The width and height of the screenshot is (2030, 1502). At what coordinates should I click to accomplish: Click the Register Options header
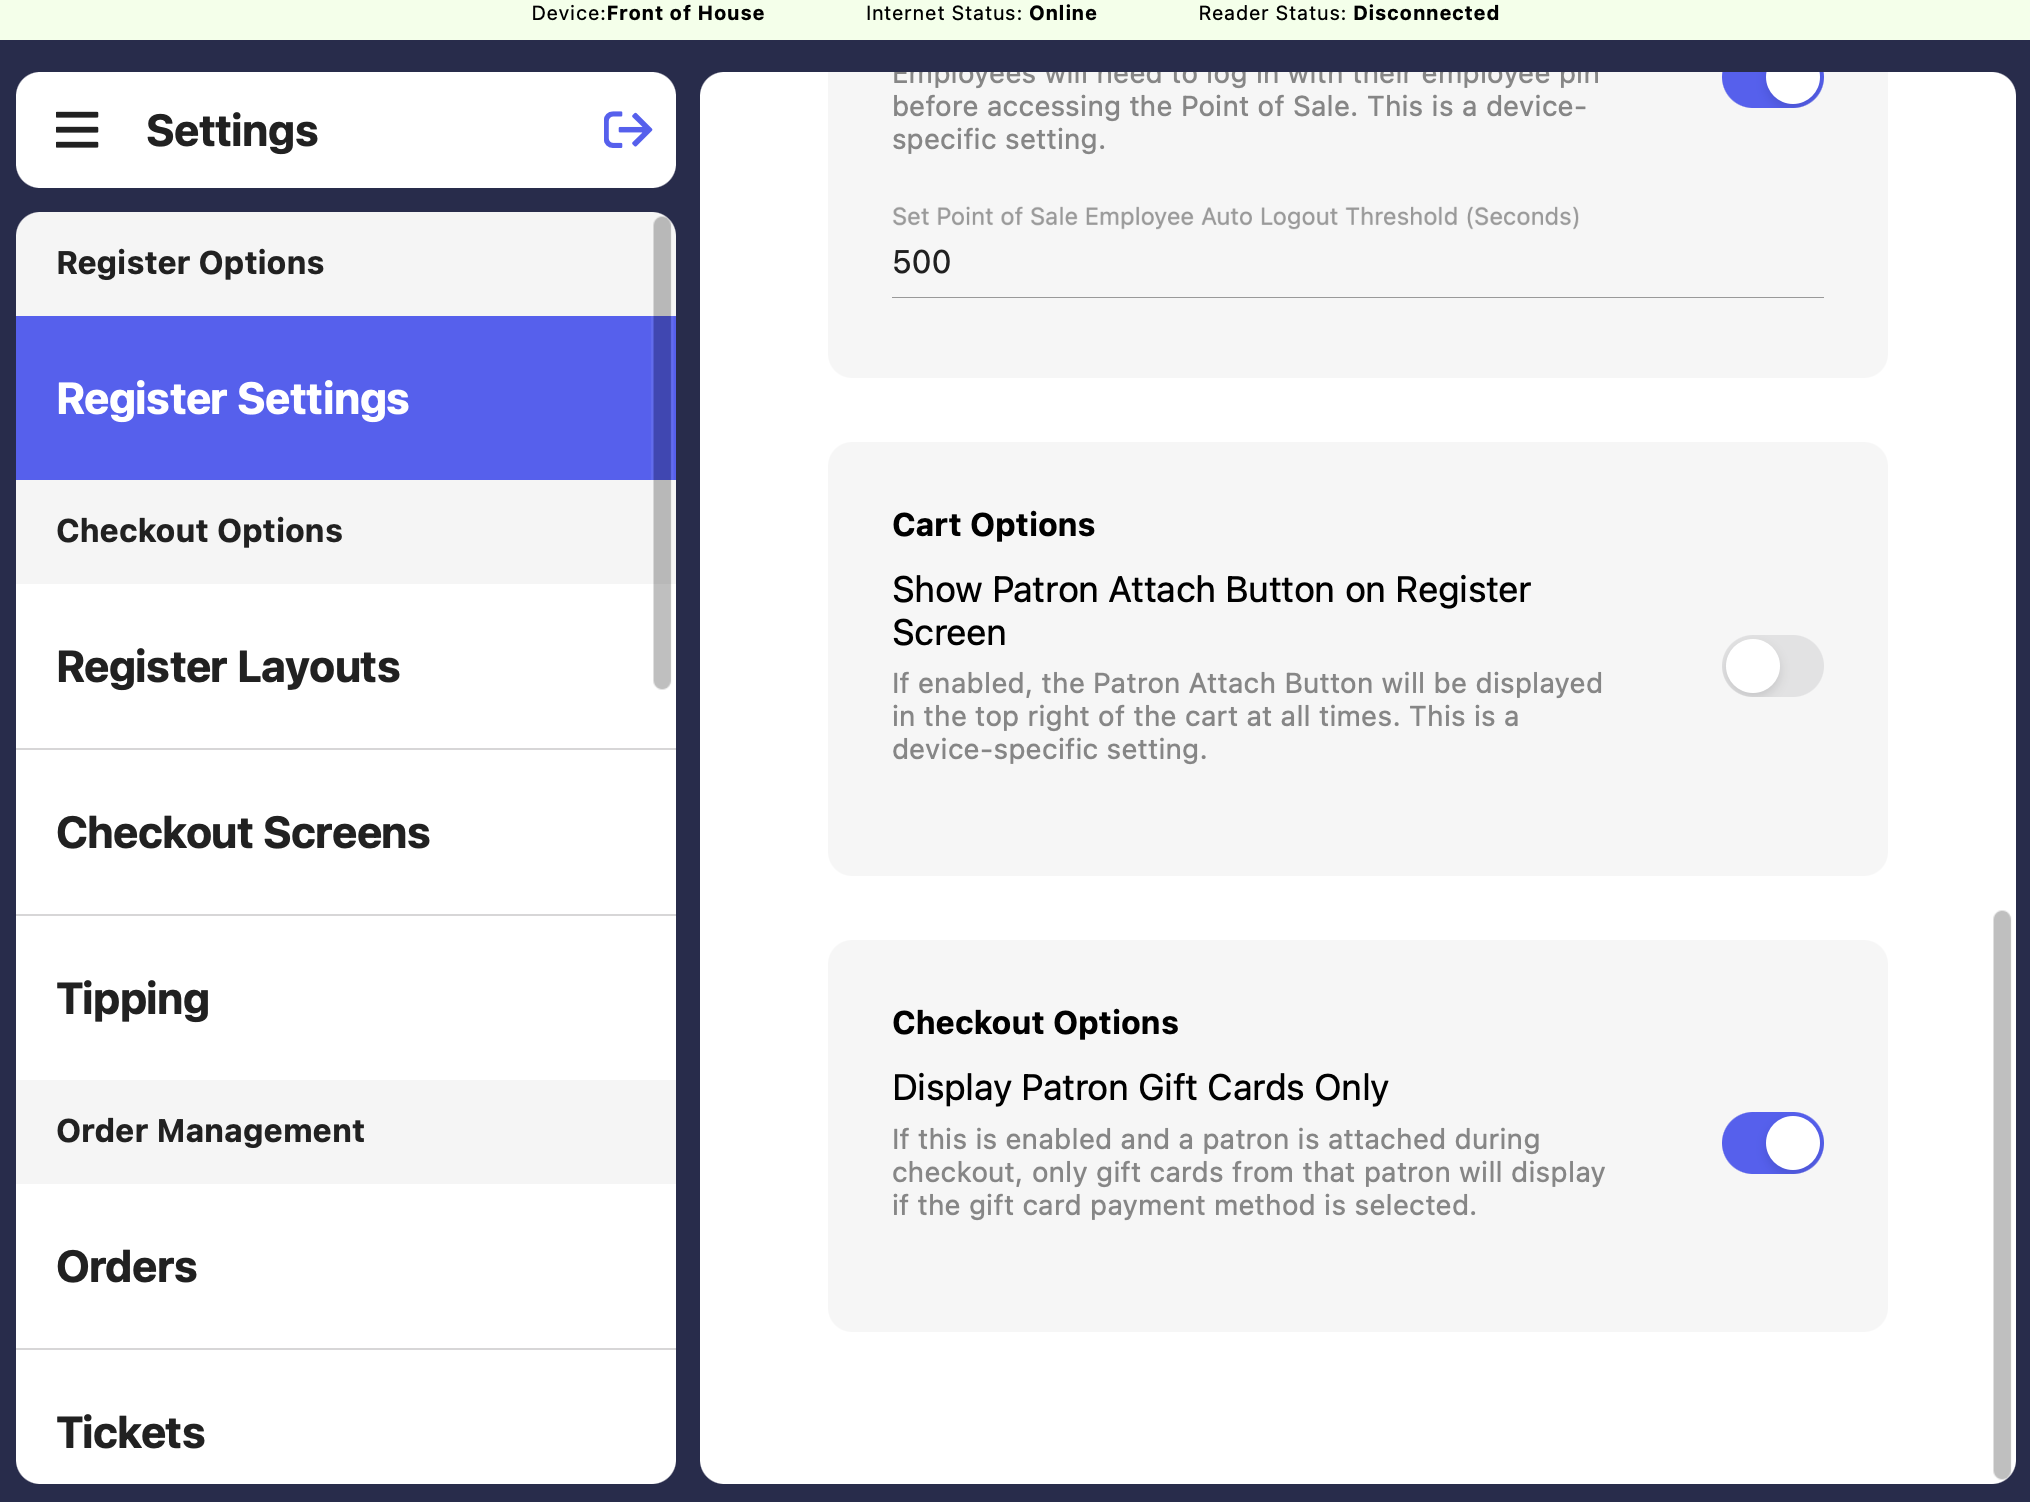click(x=190, y=263)
